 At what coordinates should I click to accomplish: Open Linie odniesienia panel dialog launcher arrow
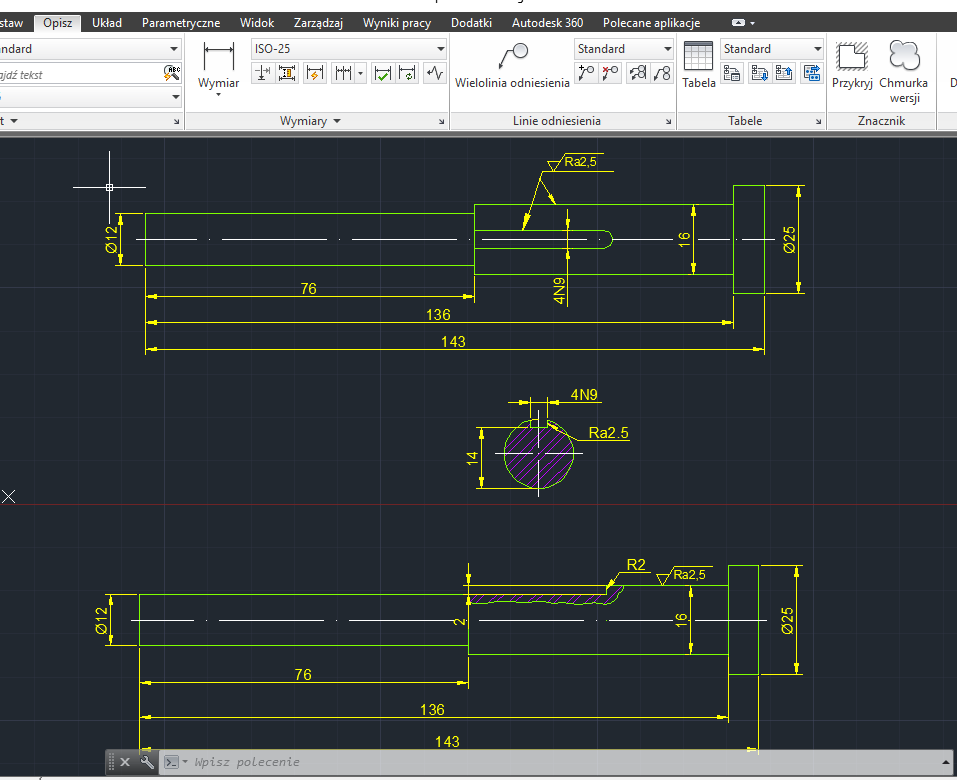click(x=668, y=121)
